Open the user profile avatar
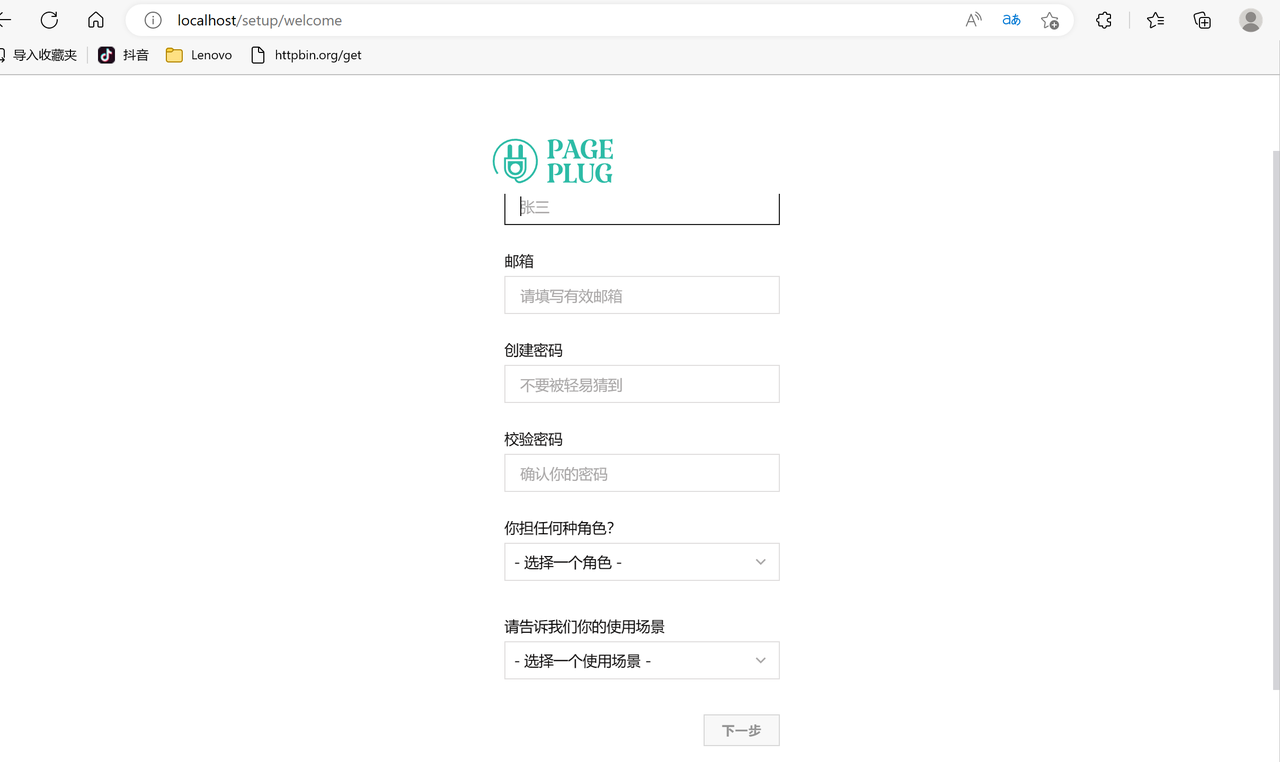Image resolution: width=1280 pixels, height=762 pixels. [x=1251, y=20]
